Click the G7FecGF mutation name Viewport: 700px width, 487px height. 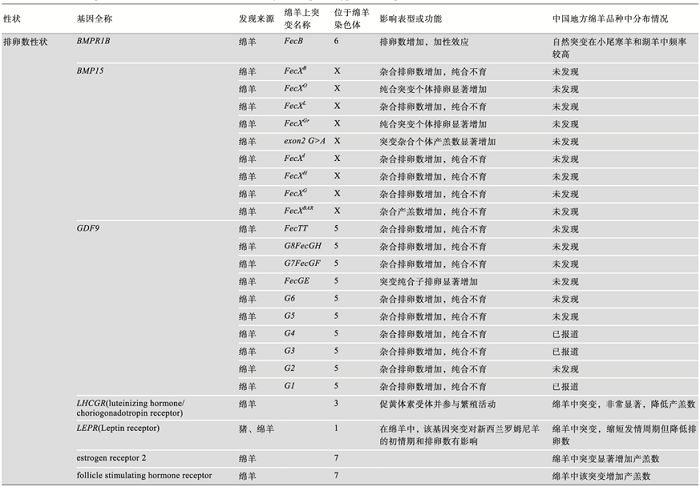click(302, 263)
